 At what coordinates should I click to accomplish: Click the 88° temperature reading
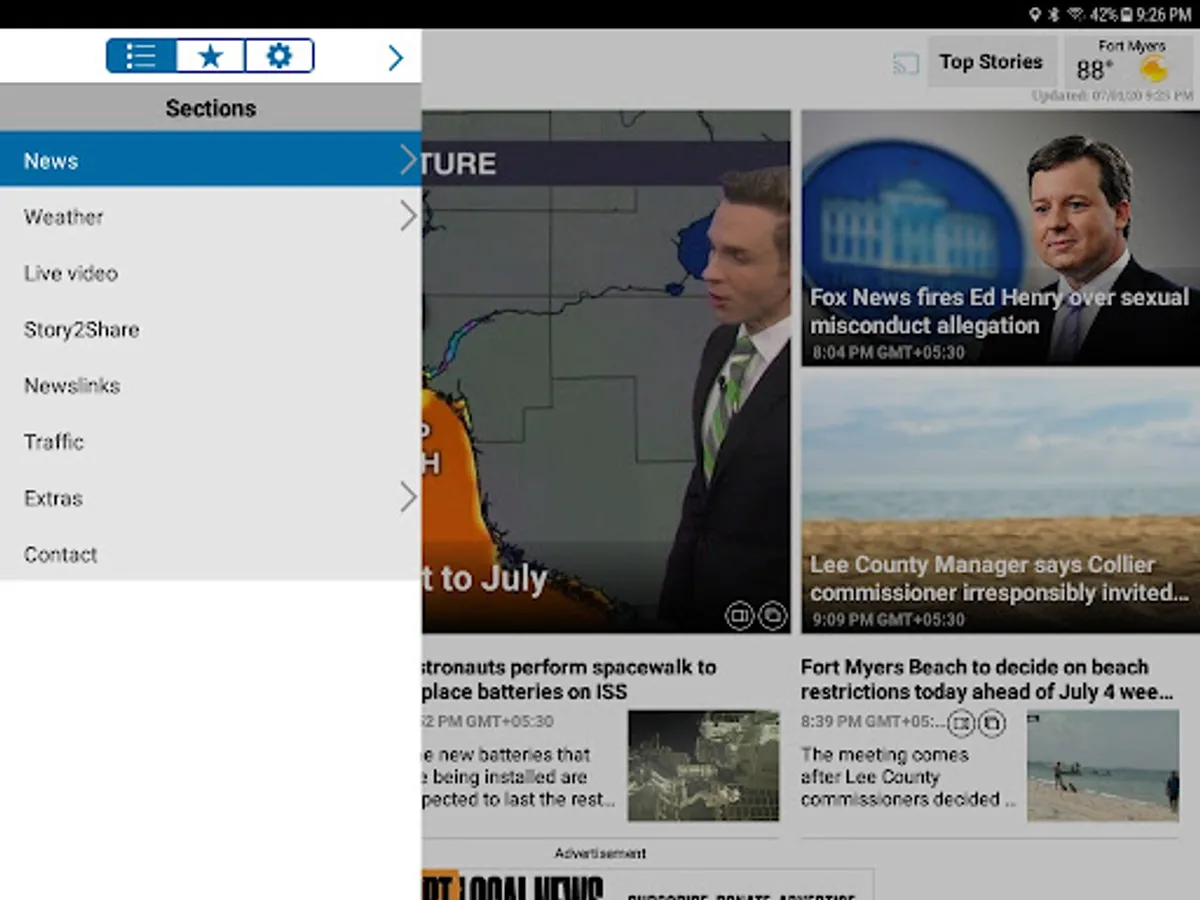[1094, 70]
